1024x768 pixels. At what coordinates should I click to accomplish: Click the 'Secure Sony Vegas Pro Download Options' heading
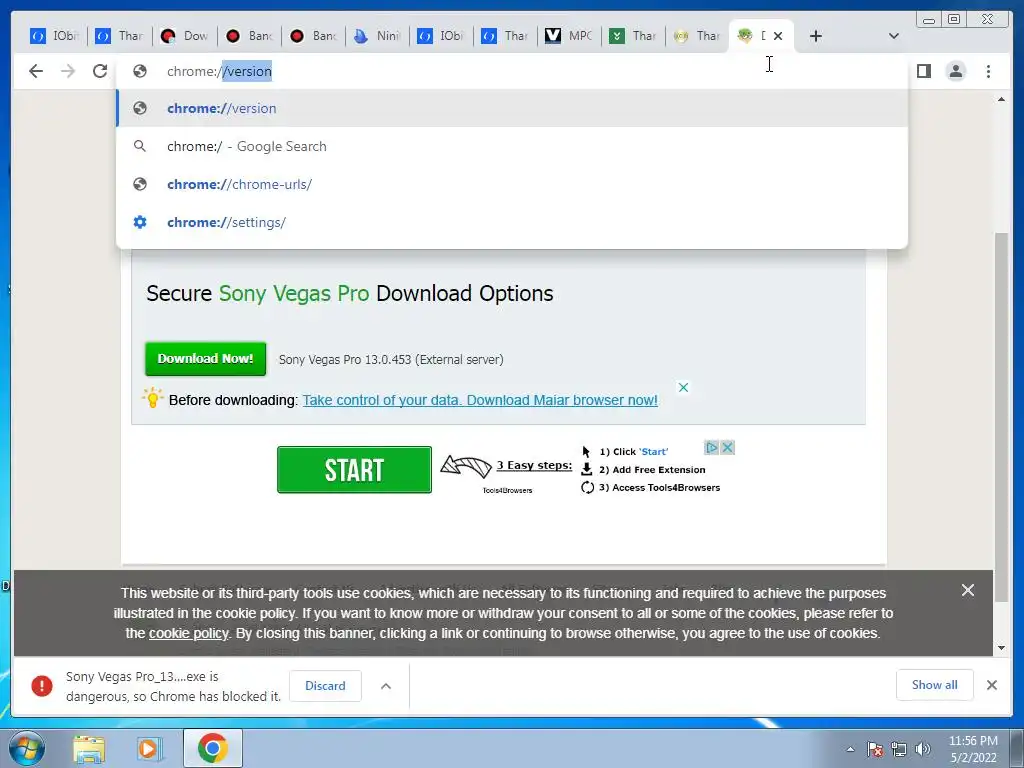pyautogui.click(x=349, y=294)
